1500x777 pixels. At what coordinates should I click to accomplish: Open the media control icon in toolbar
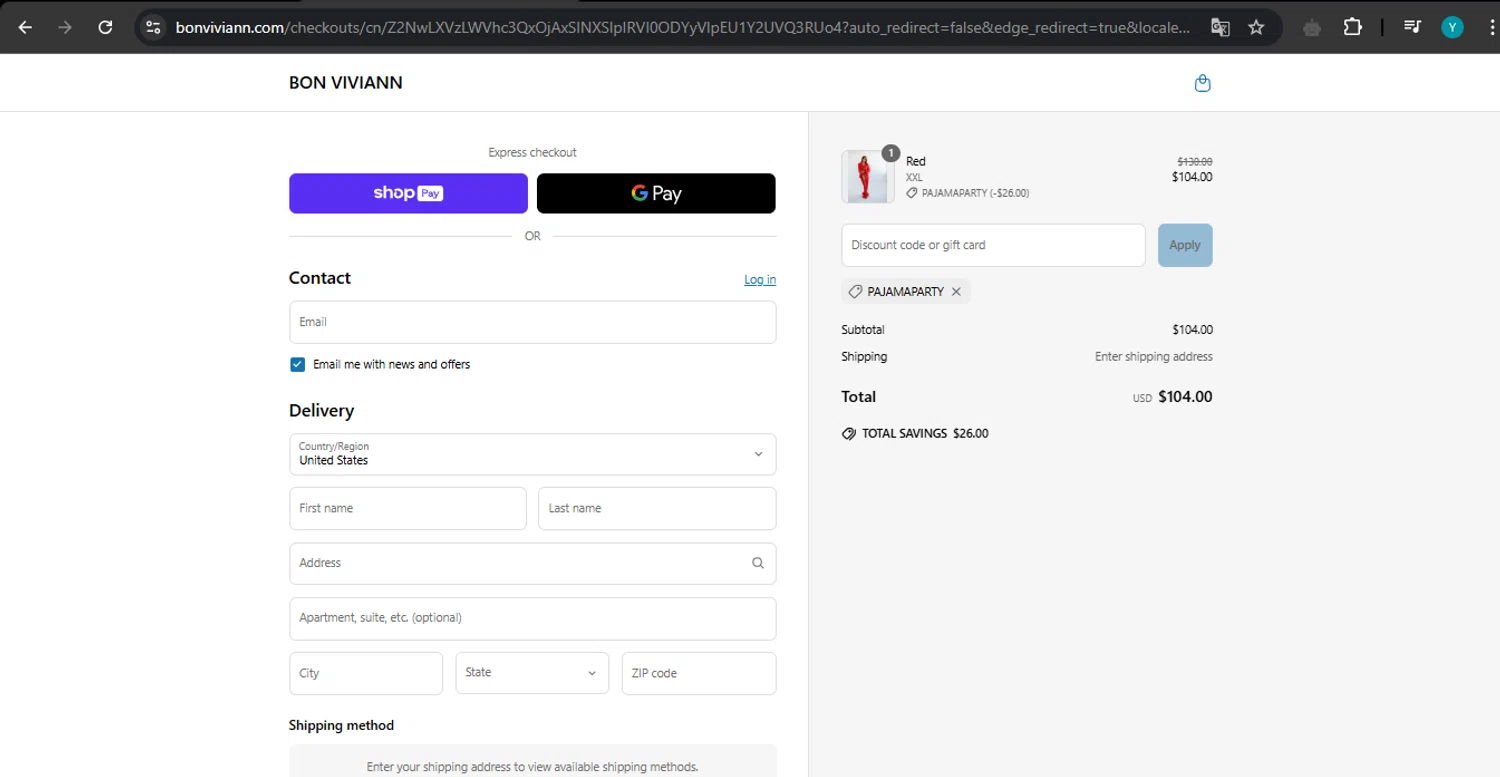tap(1412, 27)
